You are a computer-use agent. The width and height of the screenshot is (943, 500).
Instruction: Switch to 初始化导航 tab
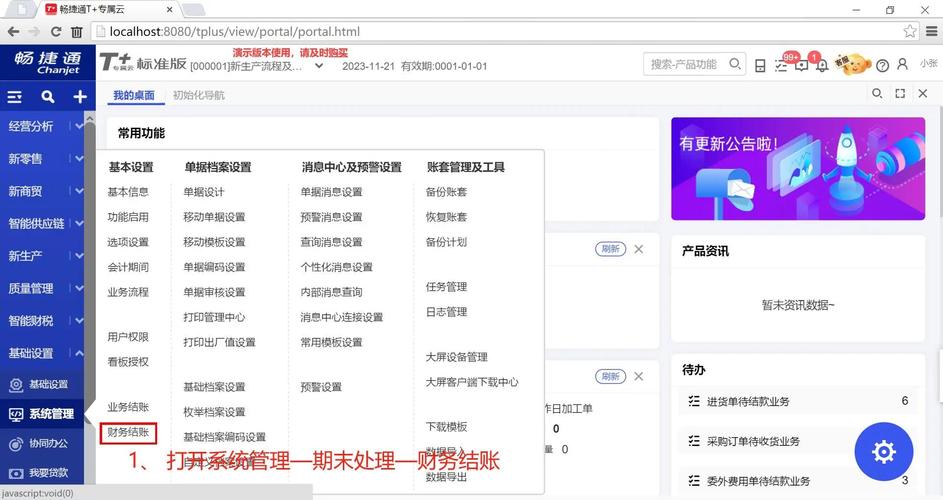coord(198,95)
